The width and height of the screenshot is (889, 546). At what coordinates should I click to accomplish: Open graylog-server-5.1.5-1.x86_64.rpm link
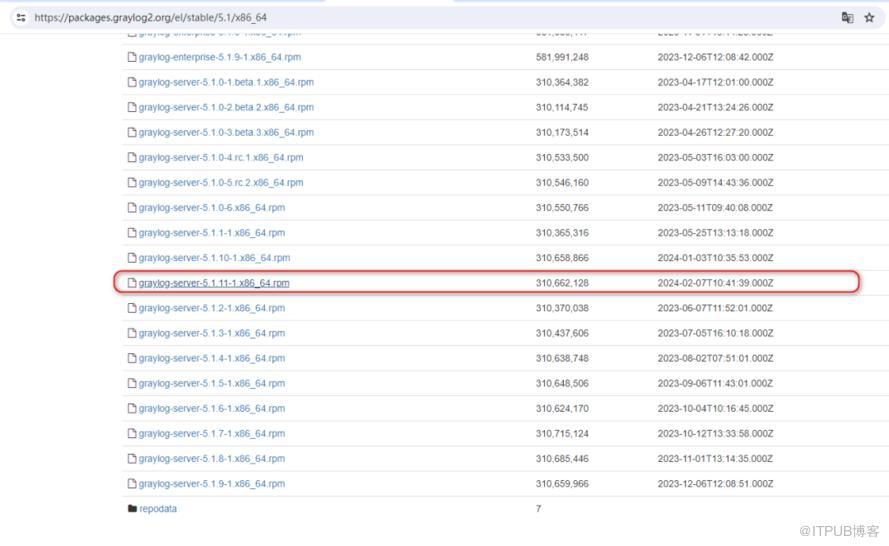click(x=212, y=383)
